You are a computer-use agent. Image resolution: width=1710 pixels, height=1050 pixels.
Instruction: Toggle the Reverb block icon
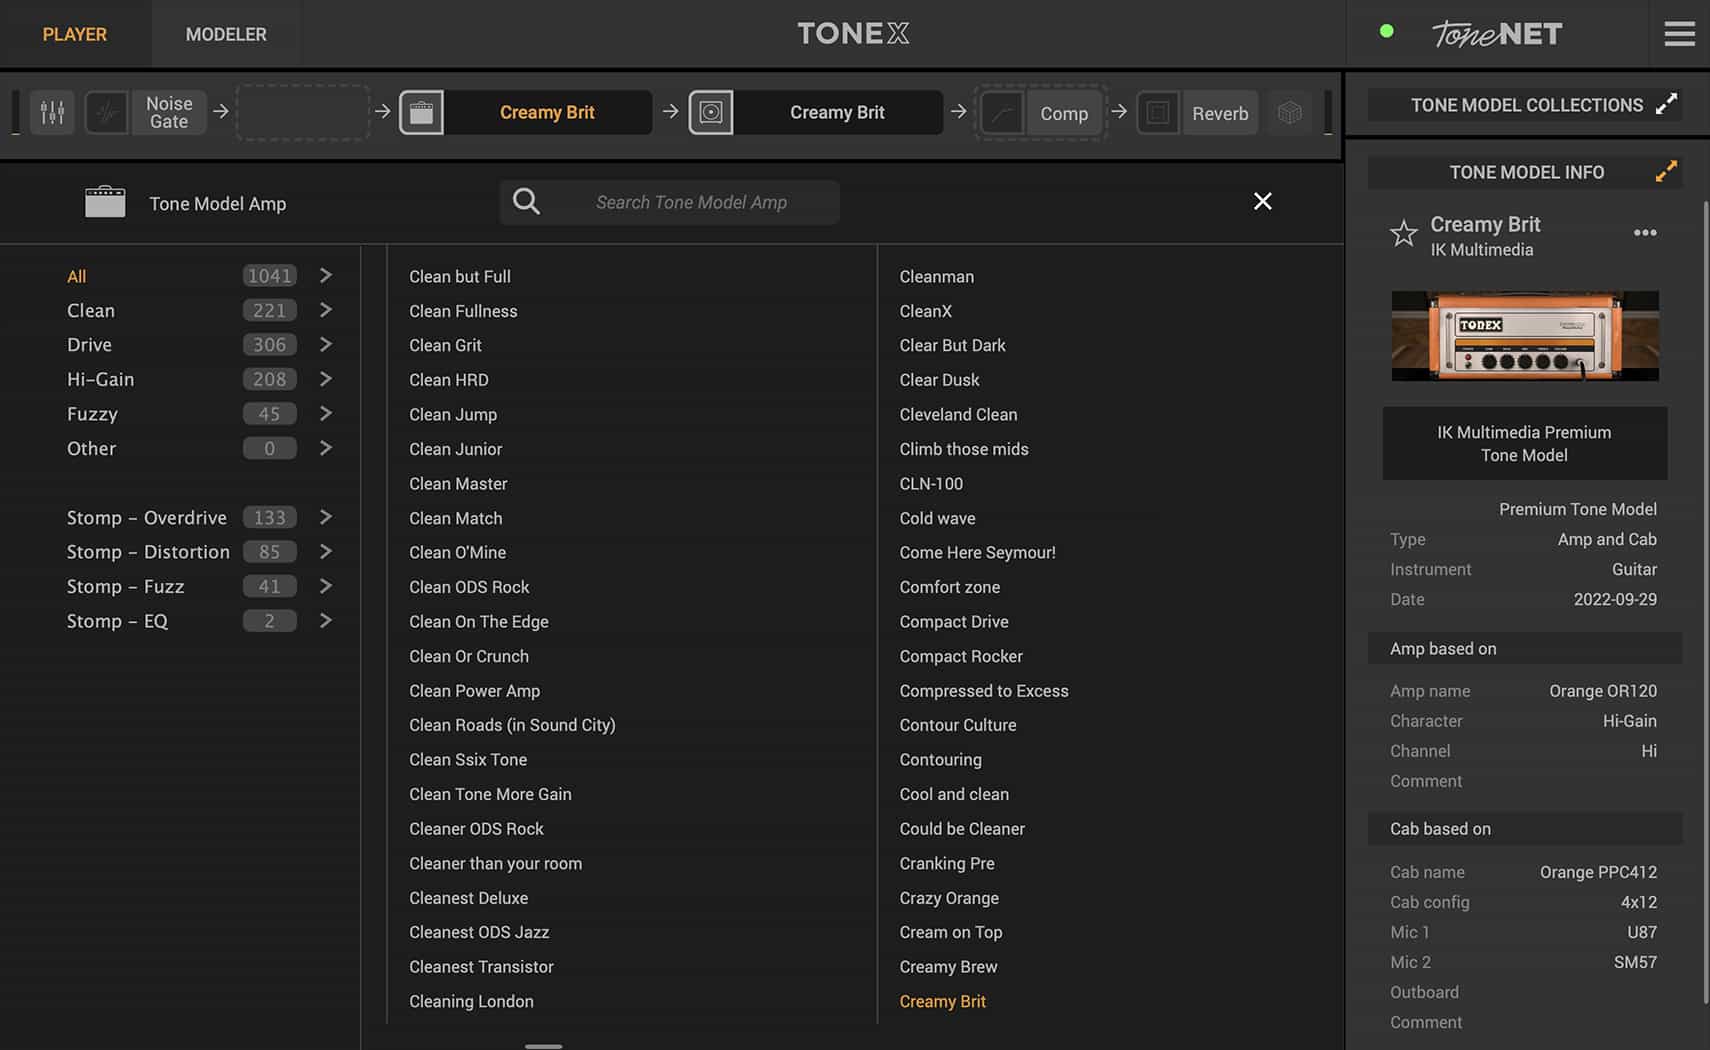[1158, 113]
